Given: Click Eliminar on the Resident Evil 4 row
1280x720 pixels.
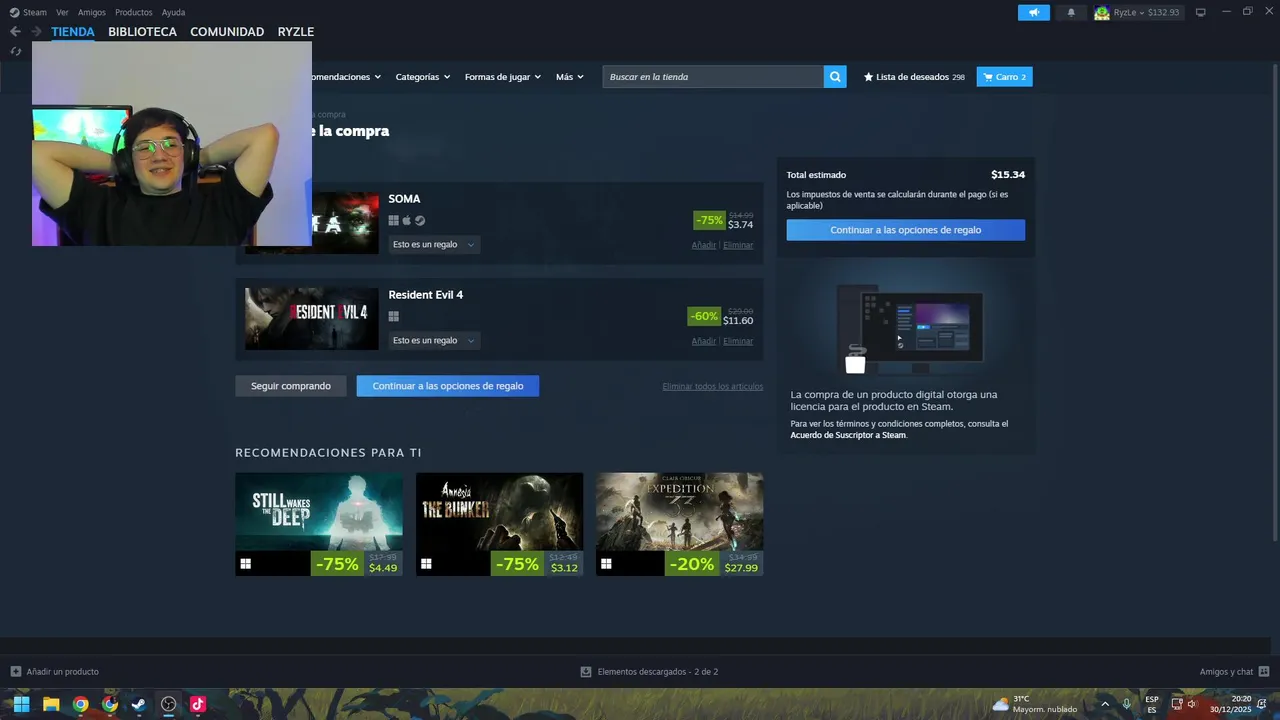Looking at the screenshot, I should point(738,341).
